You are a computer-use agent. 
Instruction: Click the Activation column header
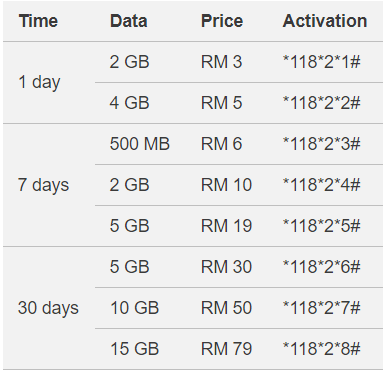click(325, 21)
